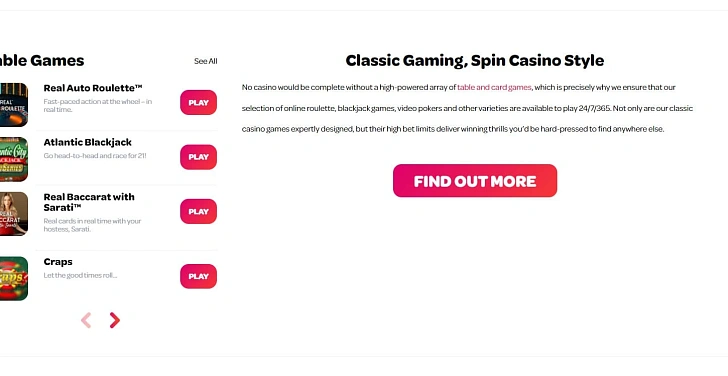Play Real Auto Roulette

(198, 103)
